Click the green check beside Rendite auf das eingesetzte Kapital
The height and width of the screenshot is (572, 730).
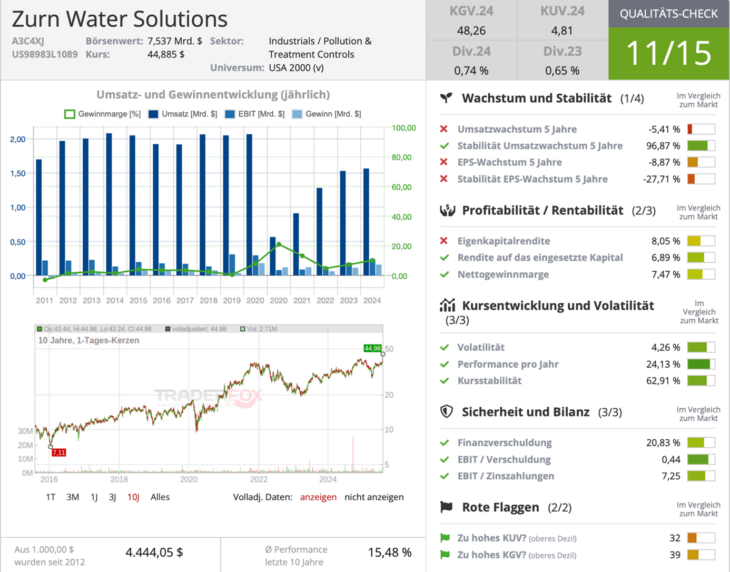pos(444,257)
